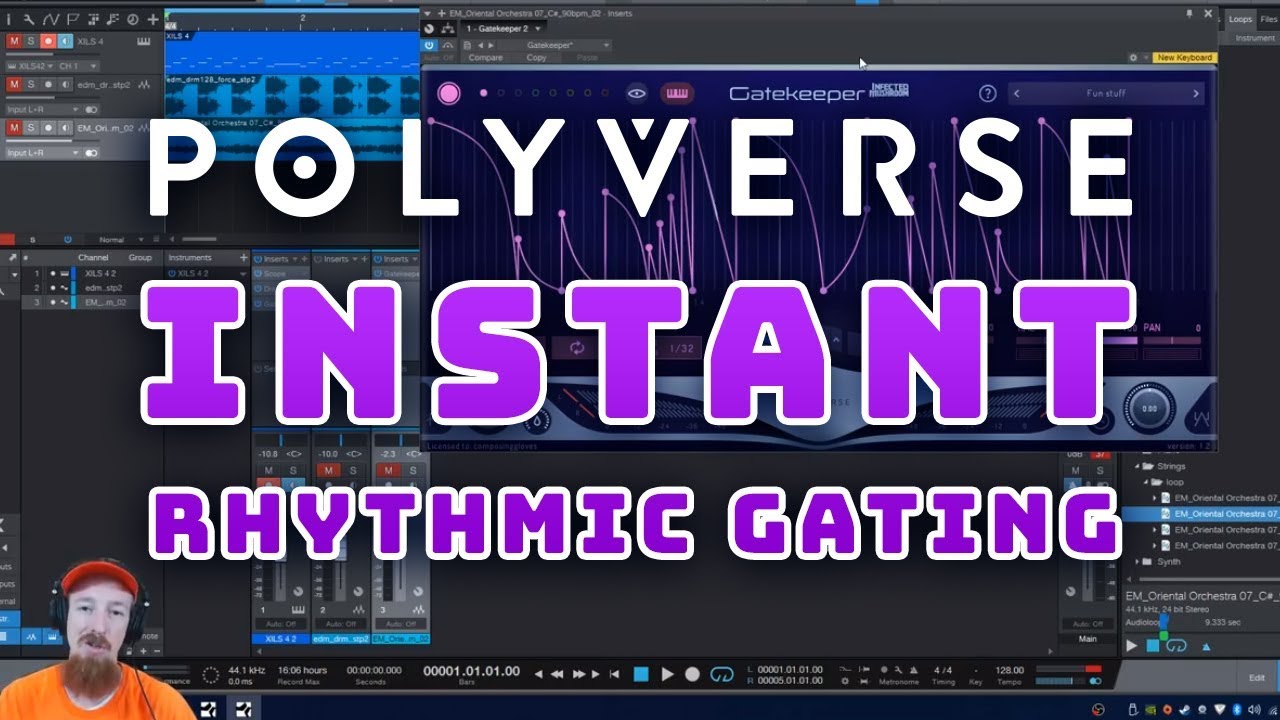Toggle the Loop button in transport

coord(721,675)
